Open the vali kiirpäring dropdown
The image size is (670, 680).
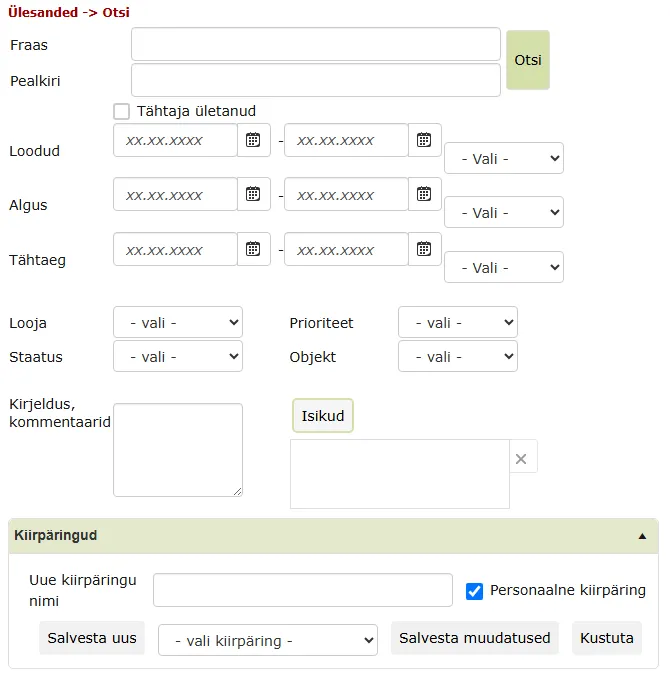coord(268,640)
